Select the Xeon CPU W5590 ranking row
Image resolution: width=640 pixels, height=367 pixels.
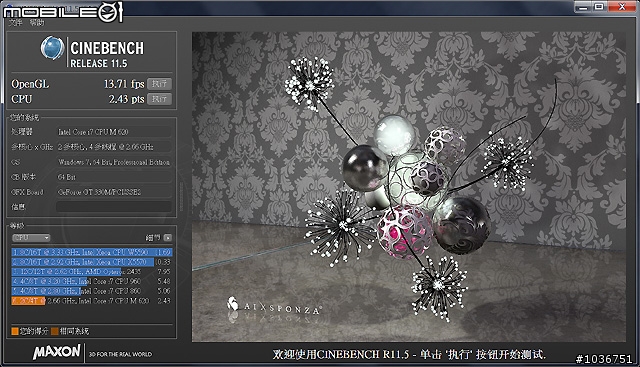[x=92, y=252]
